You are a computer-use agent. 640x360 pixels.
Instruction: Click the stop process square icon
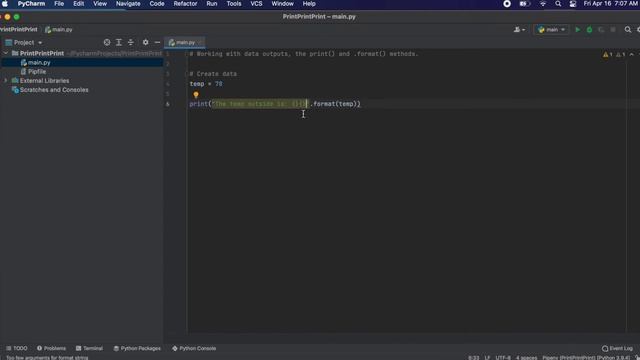point(613,30)
